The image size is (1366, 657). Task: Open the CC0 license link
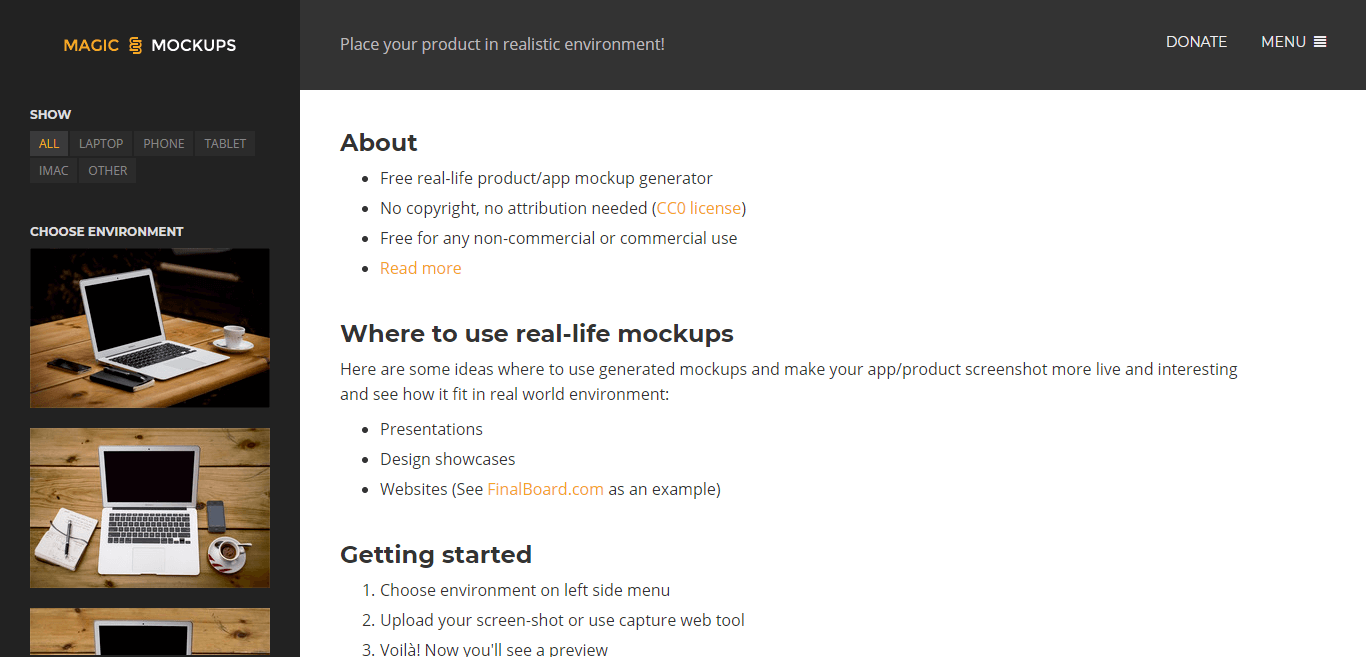click(699, 208)
